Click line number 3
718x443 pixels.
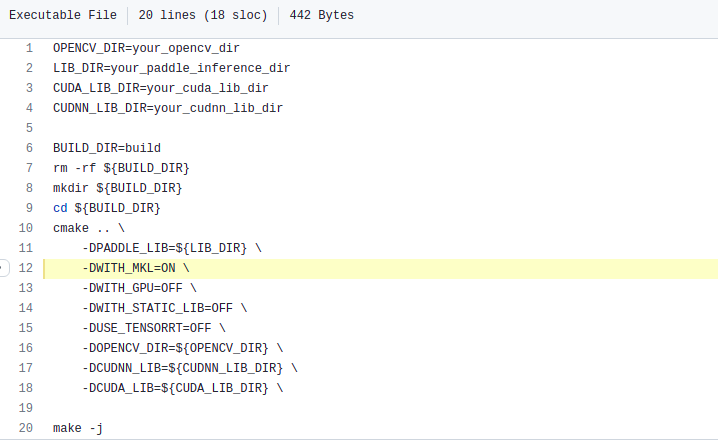29,88
